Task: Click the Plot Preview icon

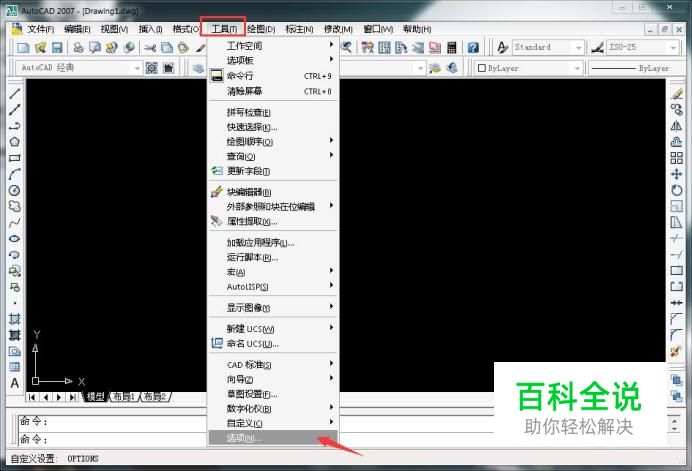Action: pos(95,47)
